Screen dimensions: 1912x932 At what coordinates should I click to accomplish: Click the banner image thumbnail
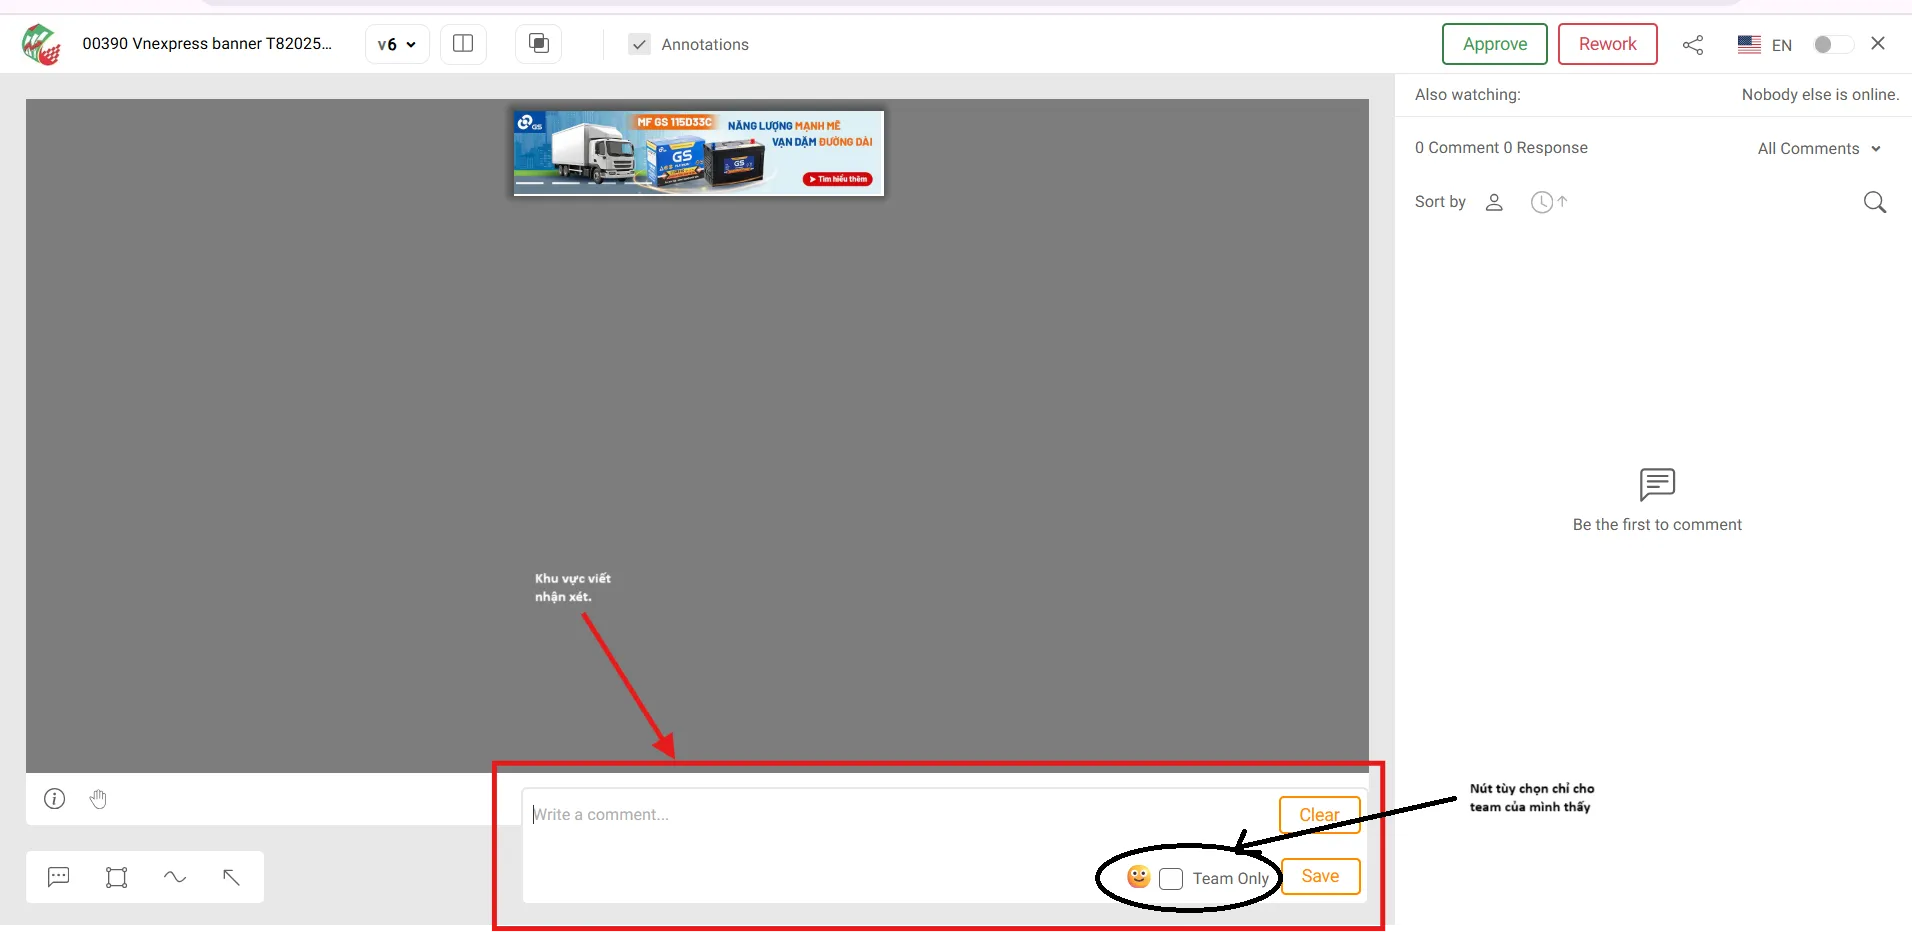tap(699, 153)
